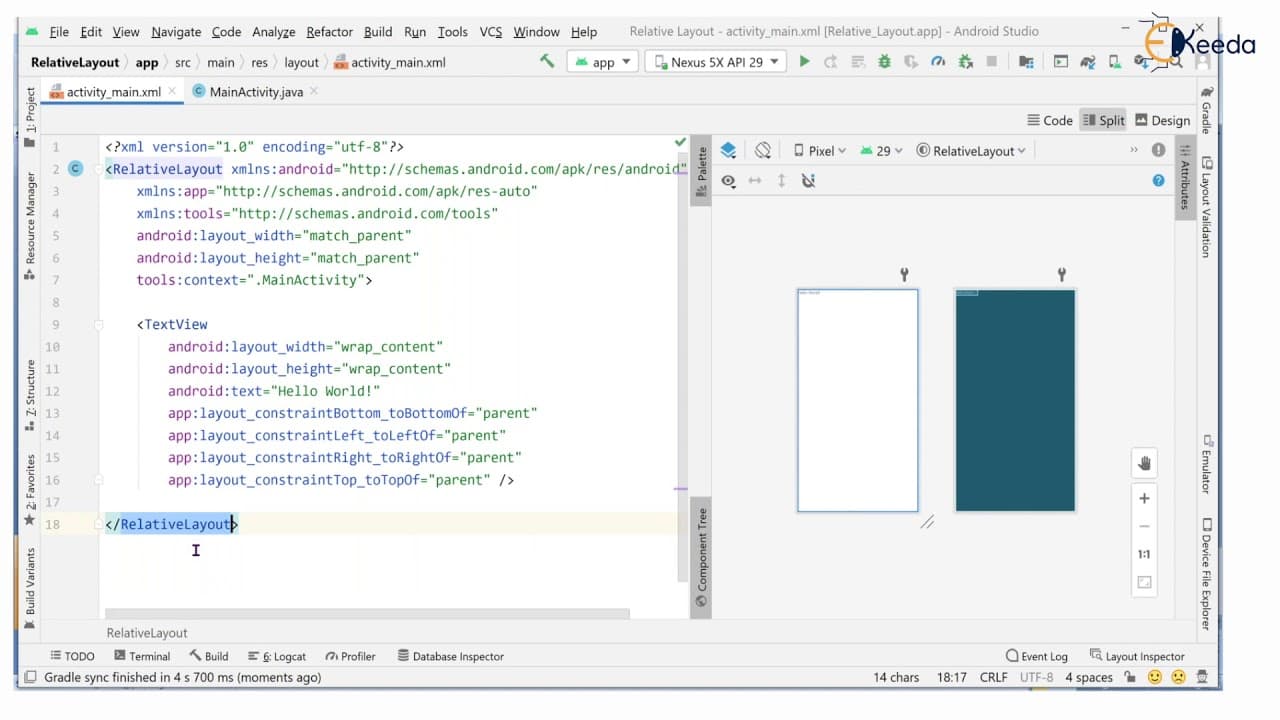Open the File menu
This screenshot has width=1280, height=720.
click(59, 32)
